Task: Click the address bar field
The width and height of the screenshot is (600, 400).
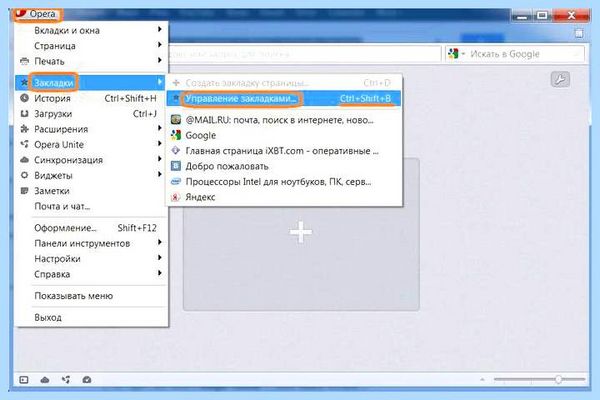Action: click(x=304, y=54)
